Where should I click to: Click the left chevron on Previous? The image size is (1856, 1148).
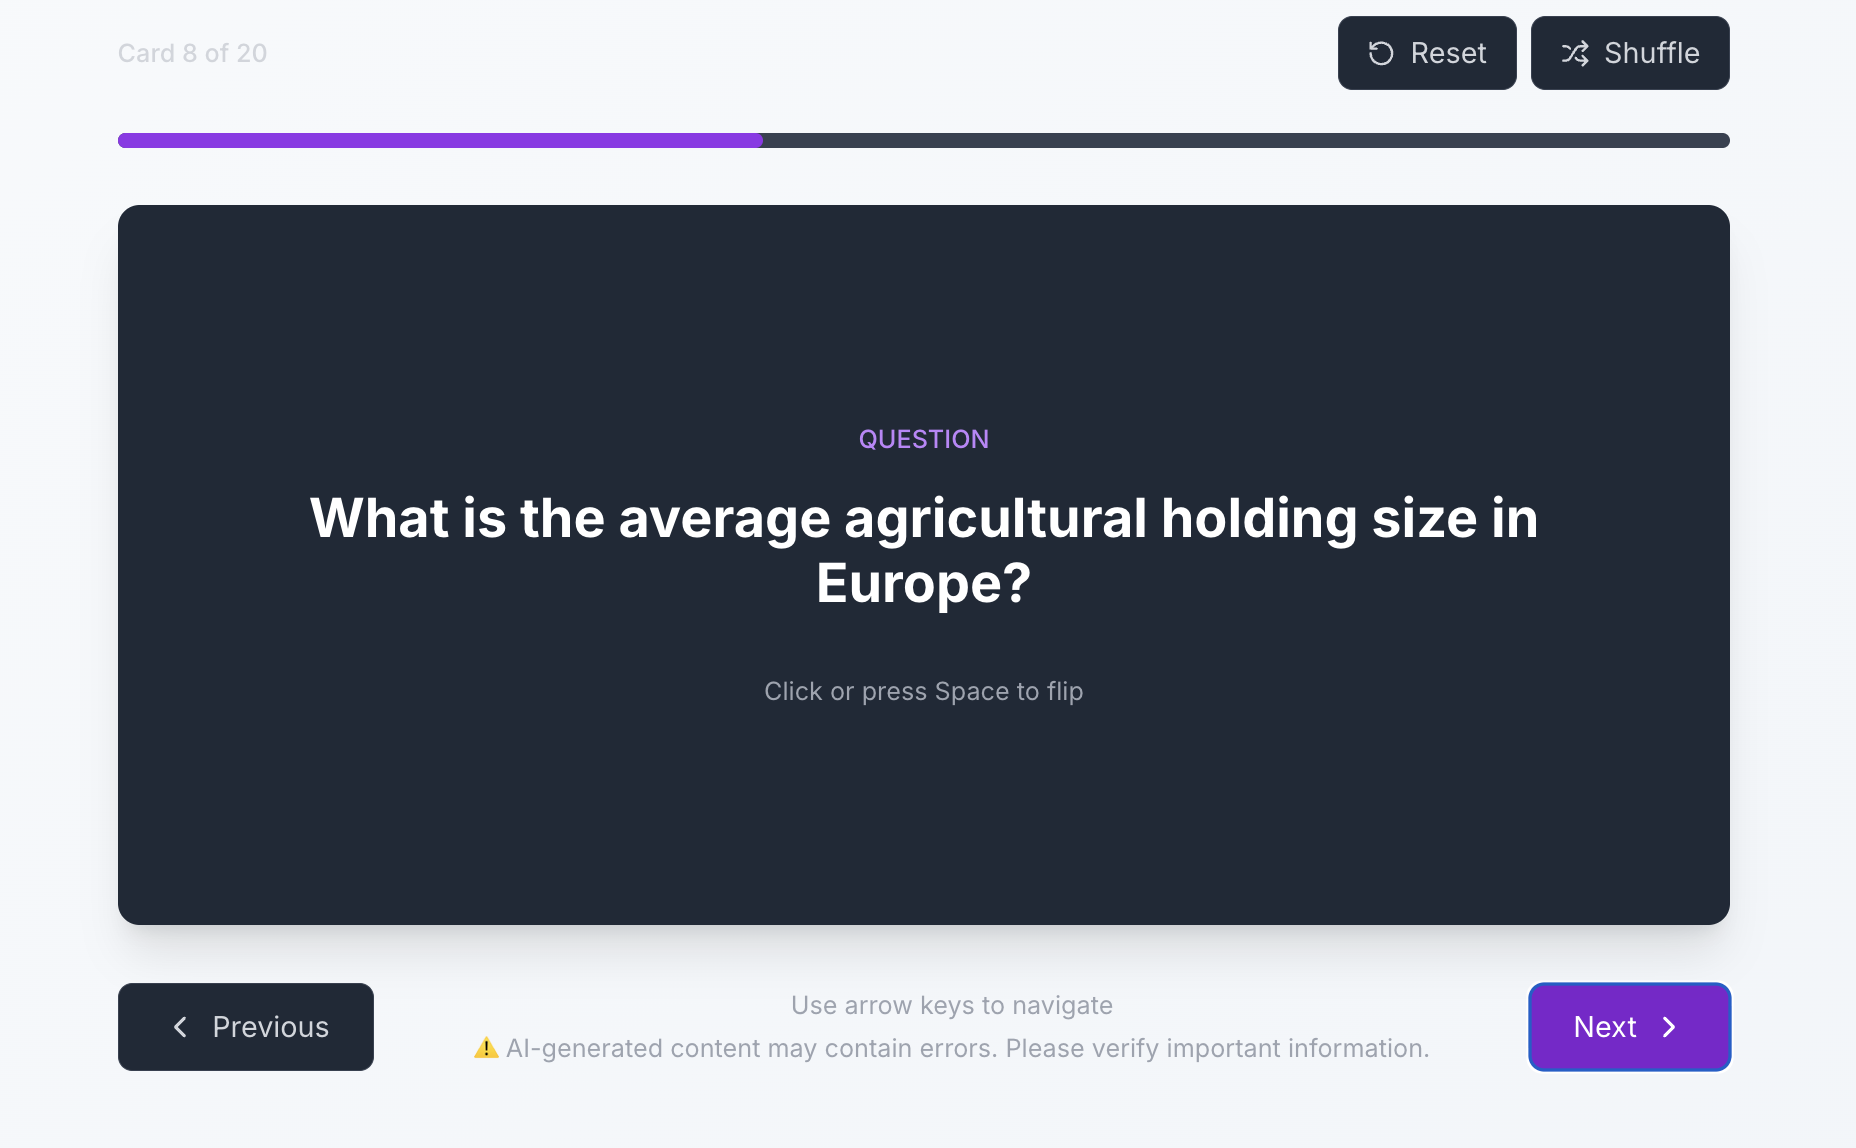click(x=180, y=1027)
